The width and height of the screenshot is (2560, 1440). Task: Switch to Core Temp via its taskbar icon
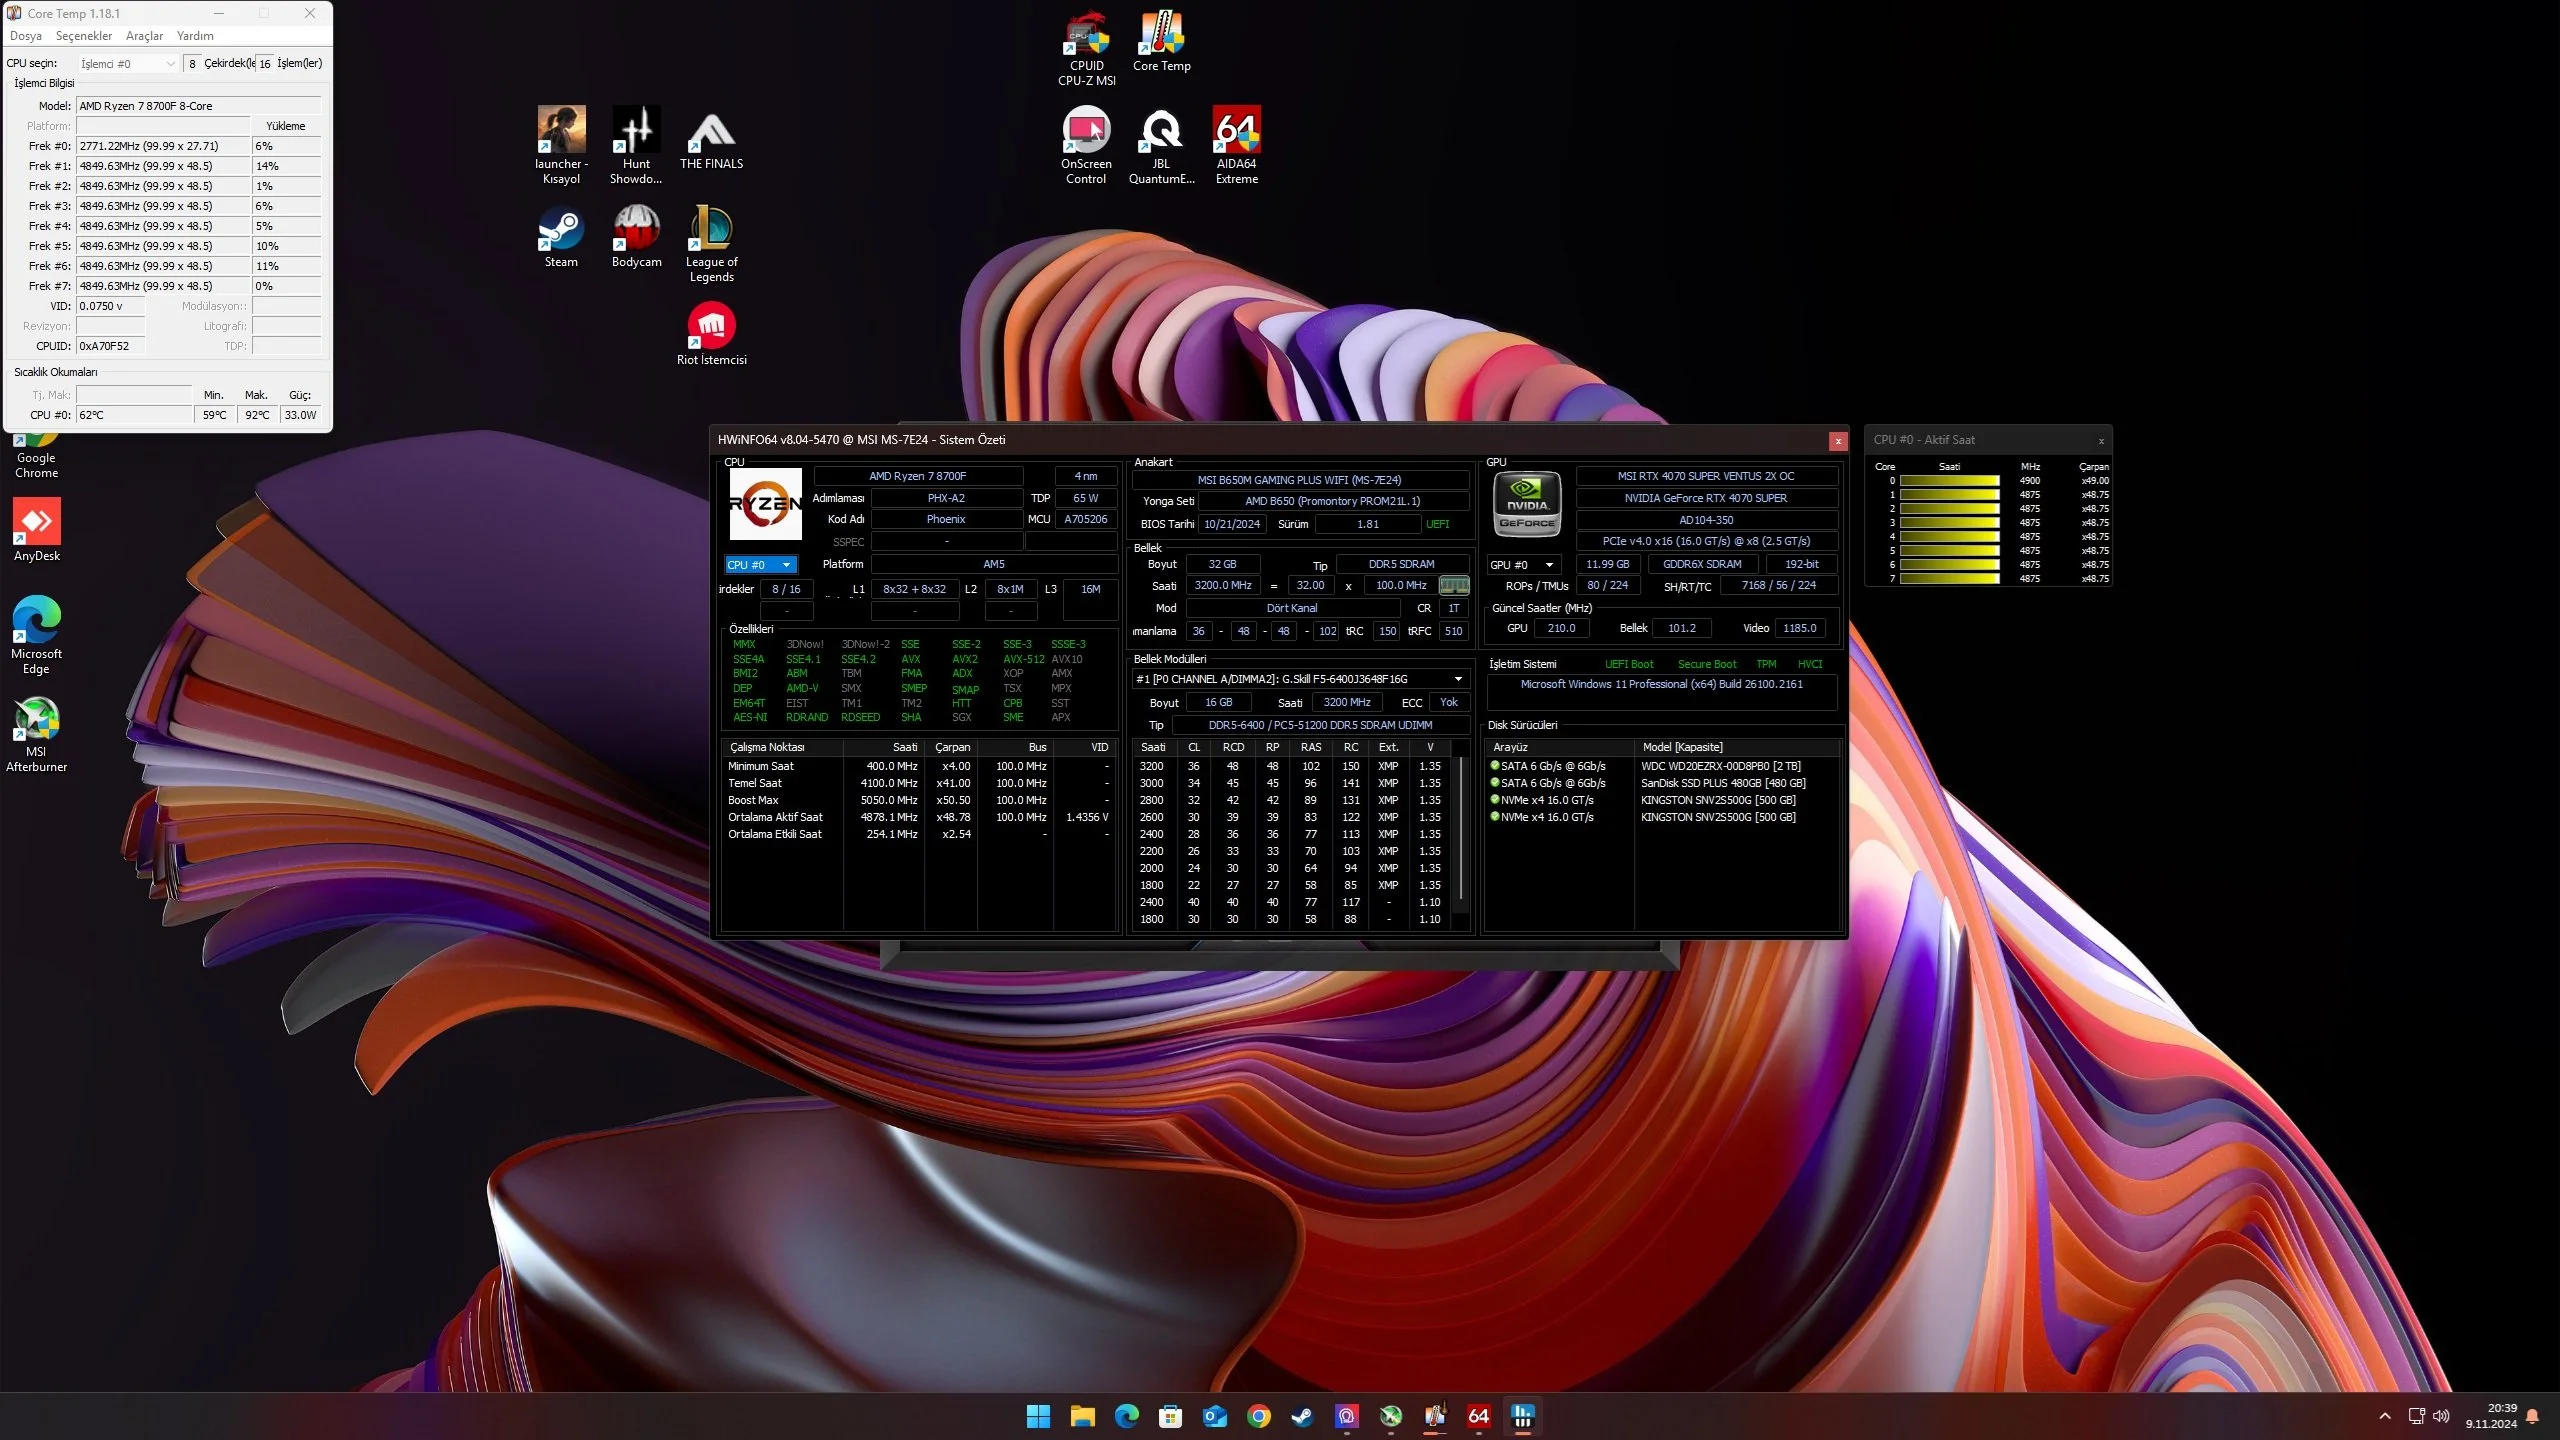tap(1434, 1416)
